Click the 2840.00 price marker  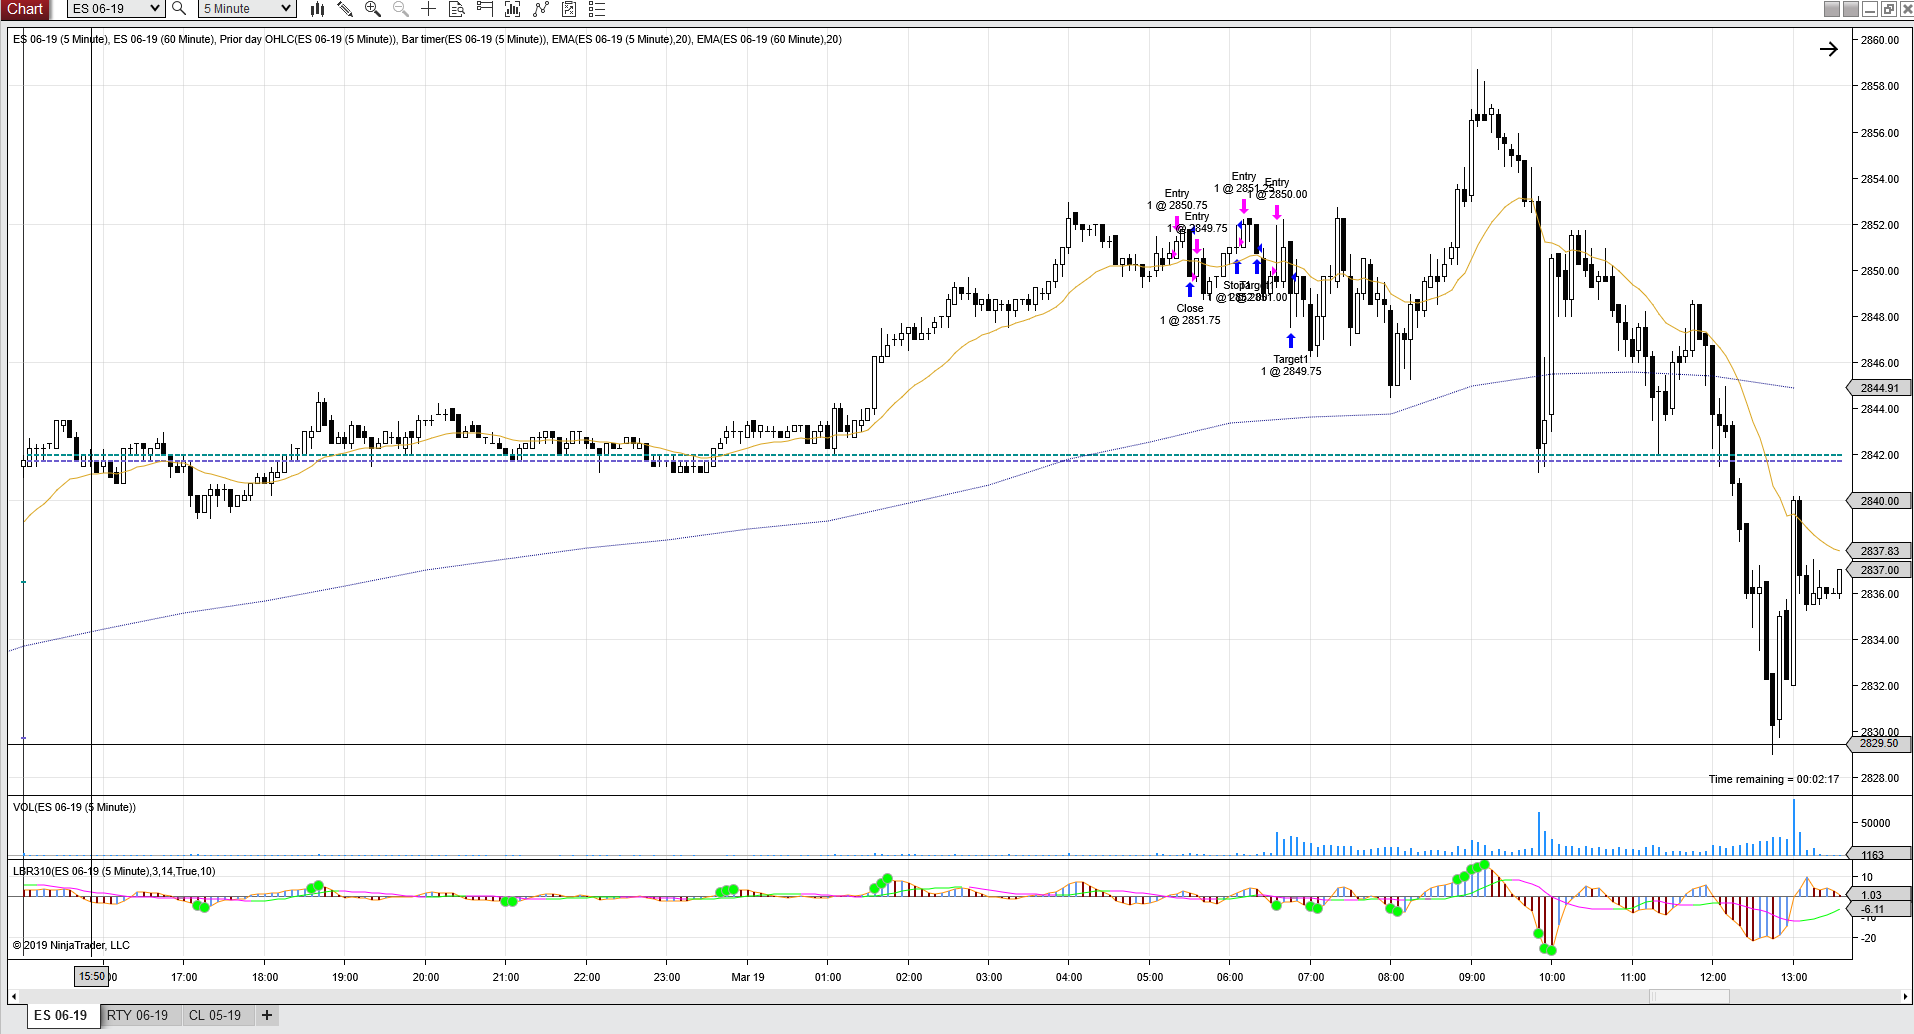coord(1879,501)
